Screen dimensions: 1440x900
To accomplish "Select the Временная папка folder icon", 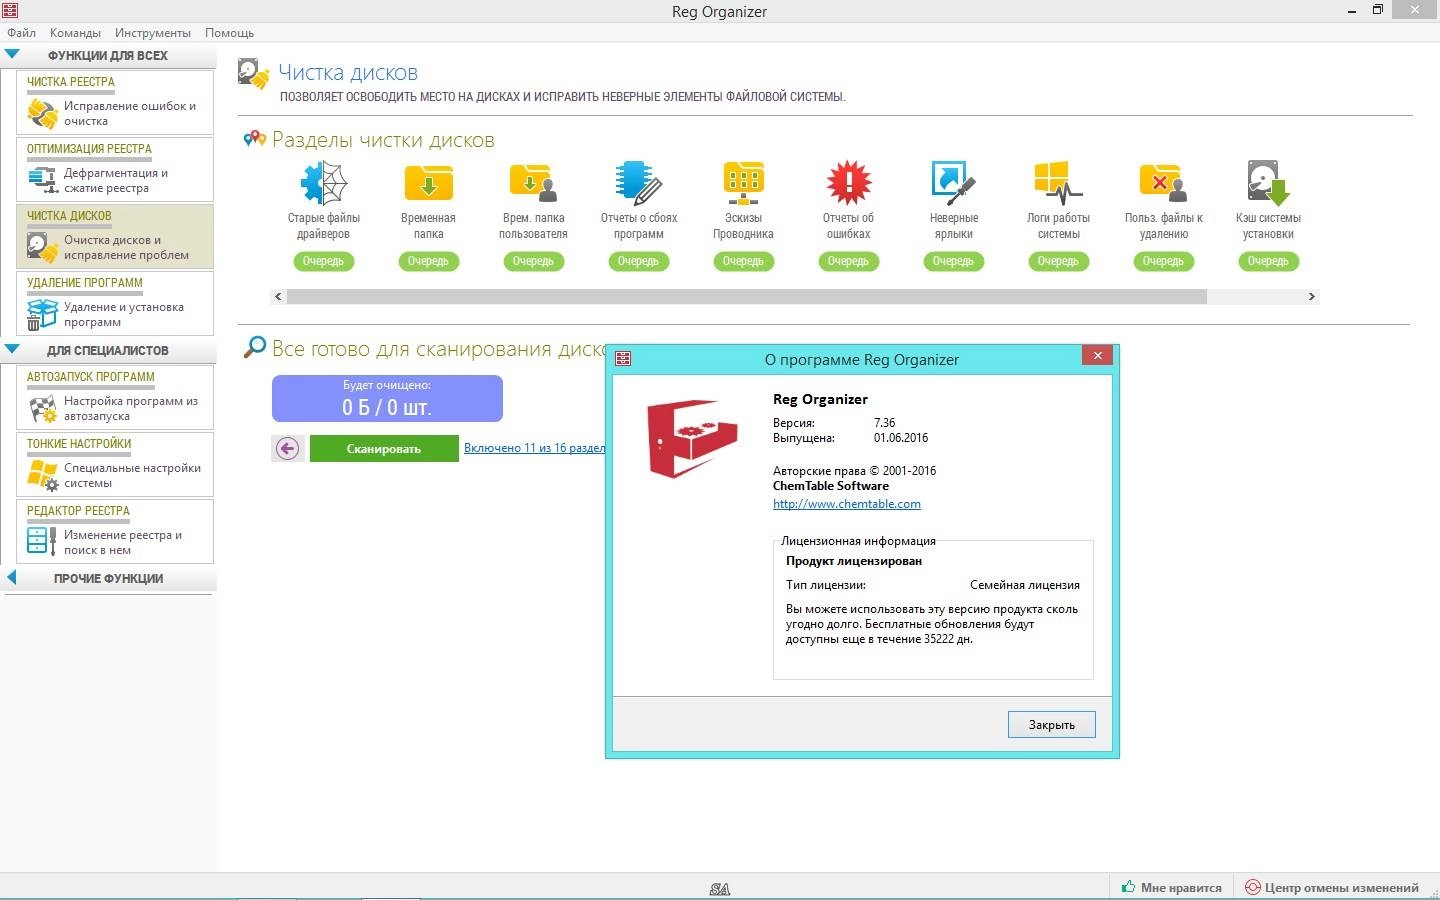I will tap(428, 183).
